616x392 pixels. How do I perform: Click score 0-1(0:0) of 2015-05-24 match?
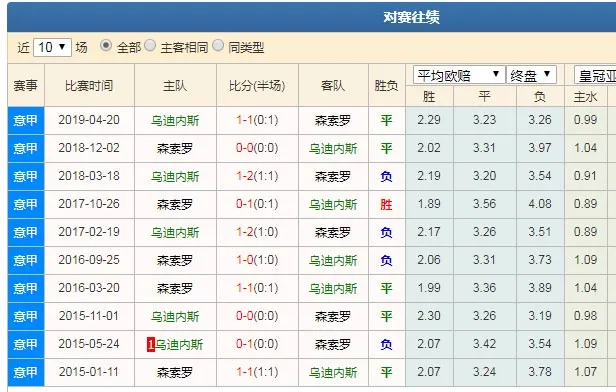click(257, 344)
